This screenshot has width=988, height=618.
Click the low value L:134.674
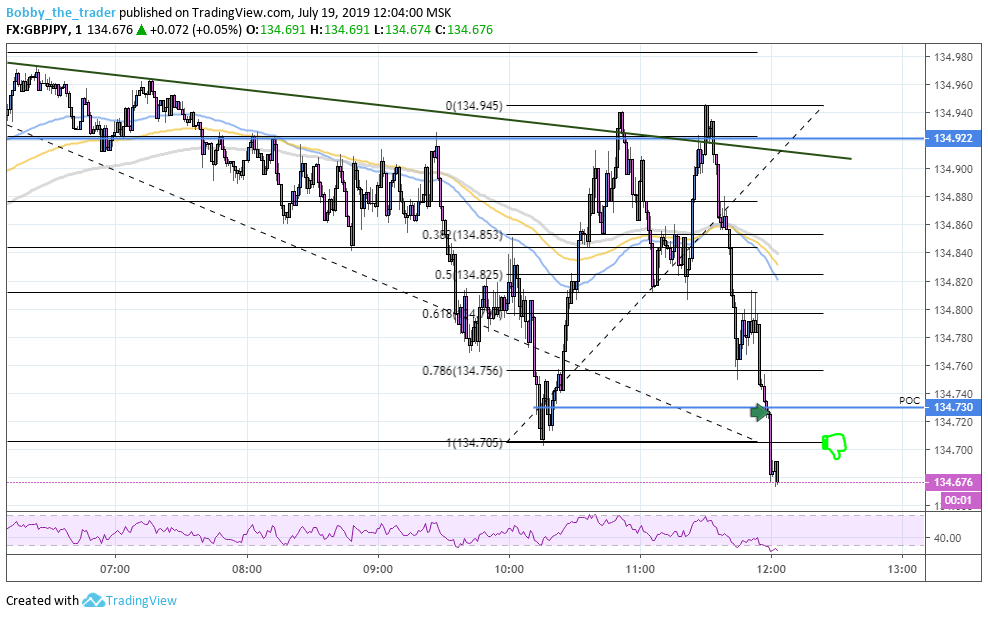[402, 30]
